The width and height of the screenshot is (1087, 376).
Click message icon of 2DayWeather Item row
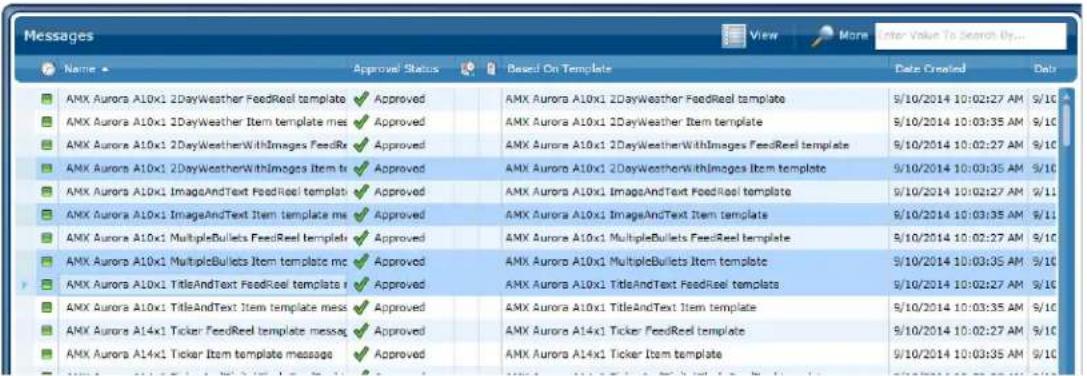tap(47, 122)
